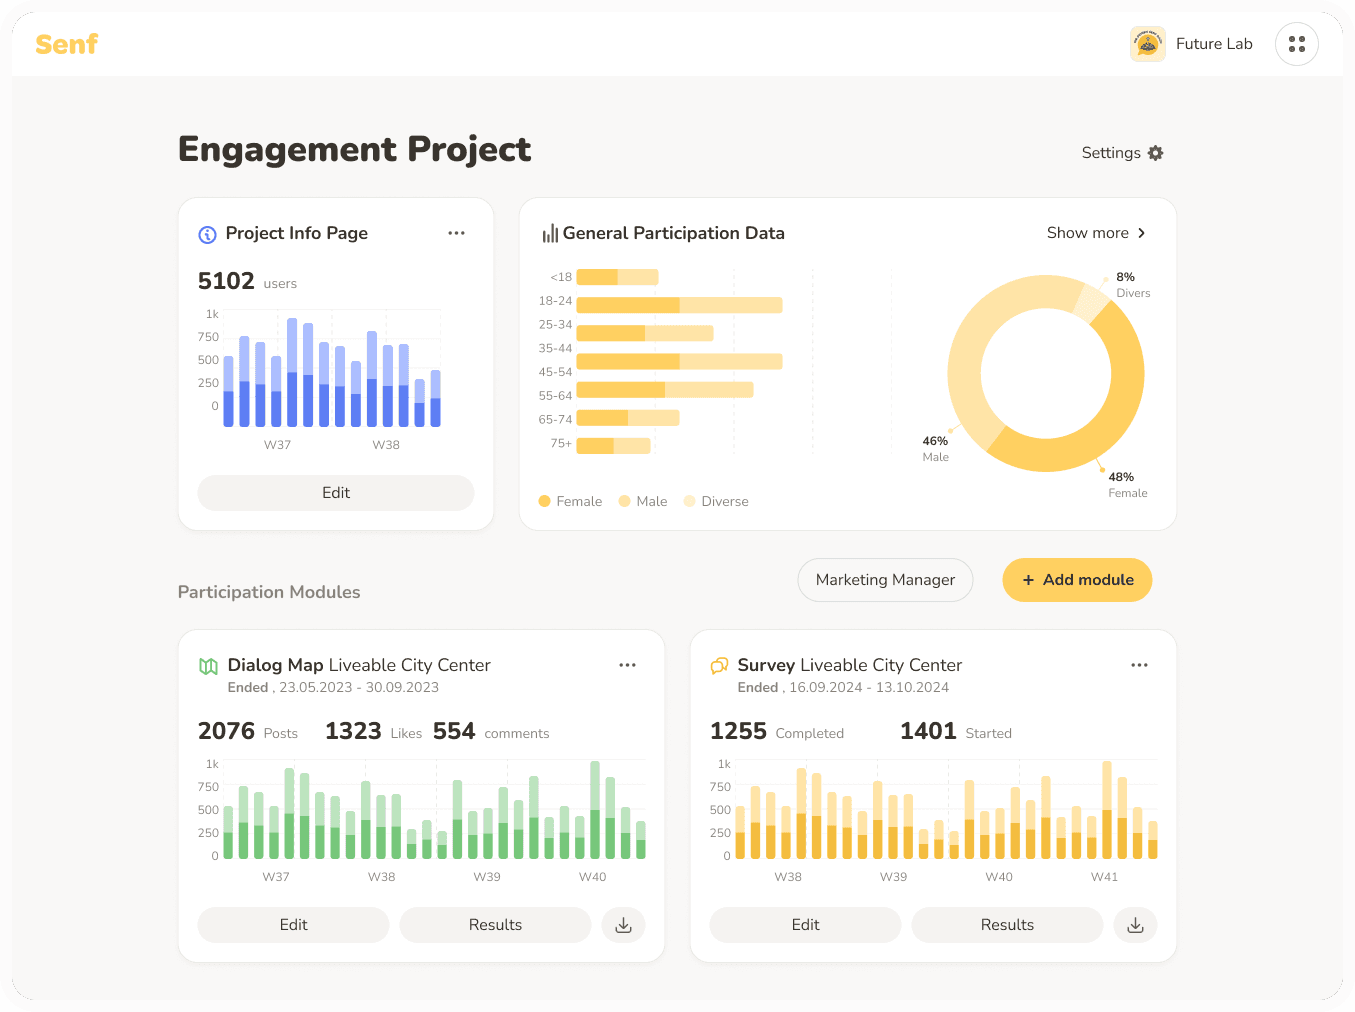This screenshot has width=1355, height=1012.
Task: View Results for the Survey module
Action: coord(1006,925)
